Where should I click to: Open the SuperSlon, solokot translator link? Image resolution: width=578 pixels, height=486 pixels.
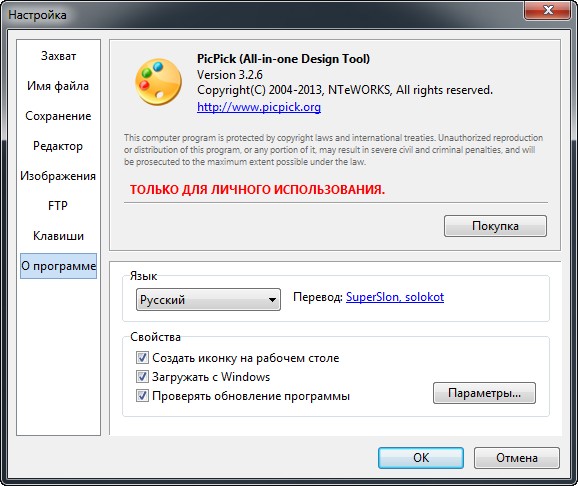pyautogui.click(x=395, y=297)
